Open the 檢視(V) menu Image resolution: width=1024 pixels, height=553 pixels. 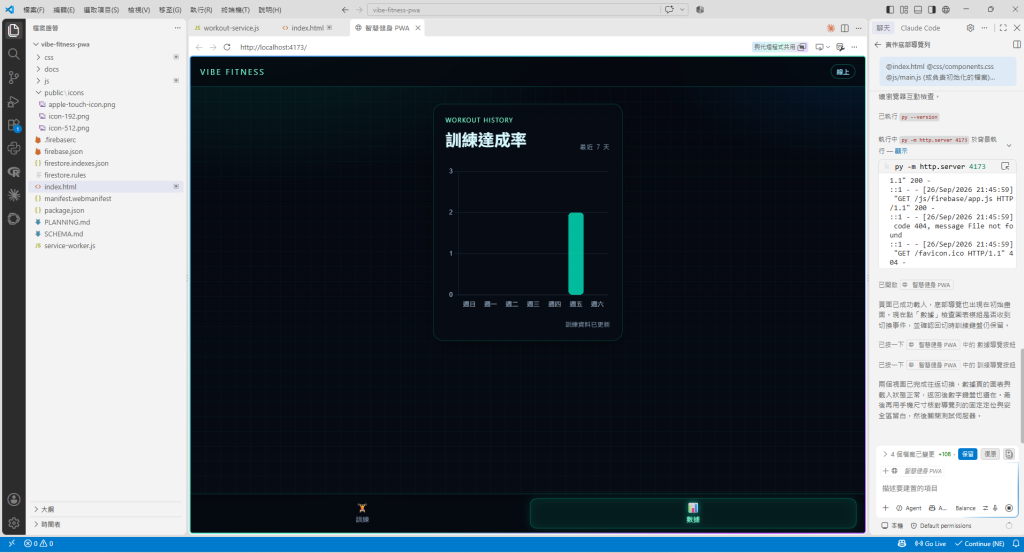tap(138, 10)
